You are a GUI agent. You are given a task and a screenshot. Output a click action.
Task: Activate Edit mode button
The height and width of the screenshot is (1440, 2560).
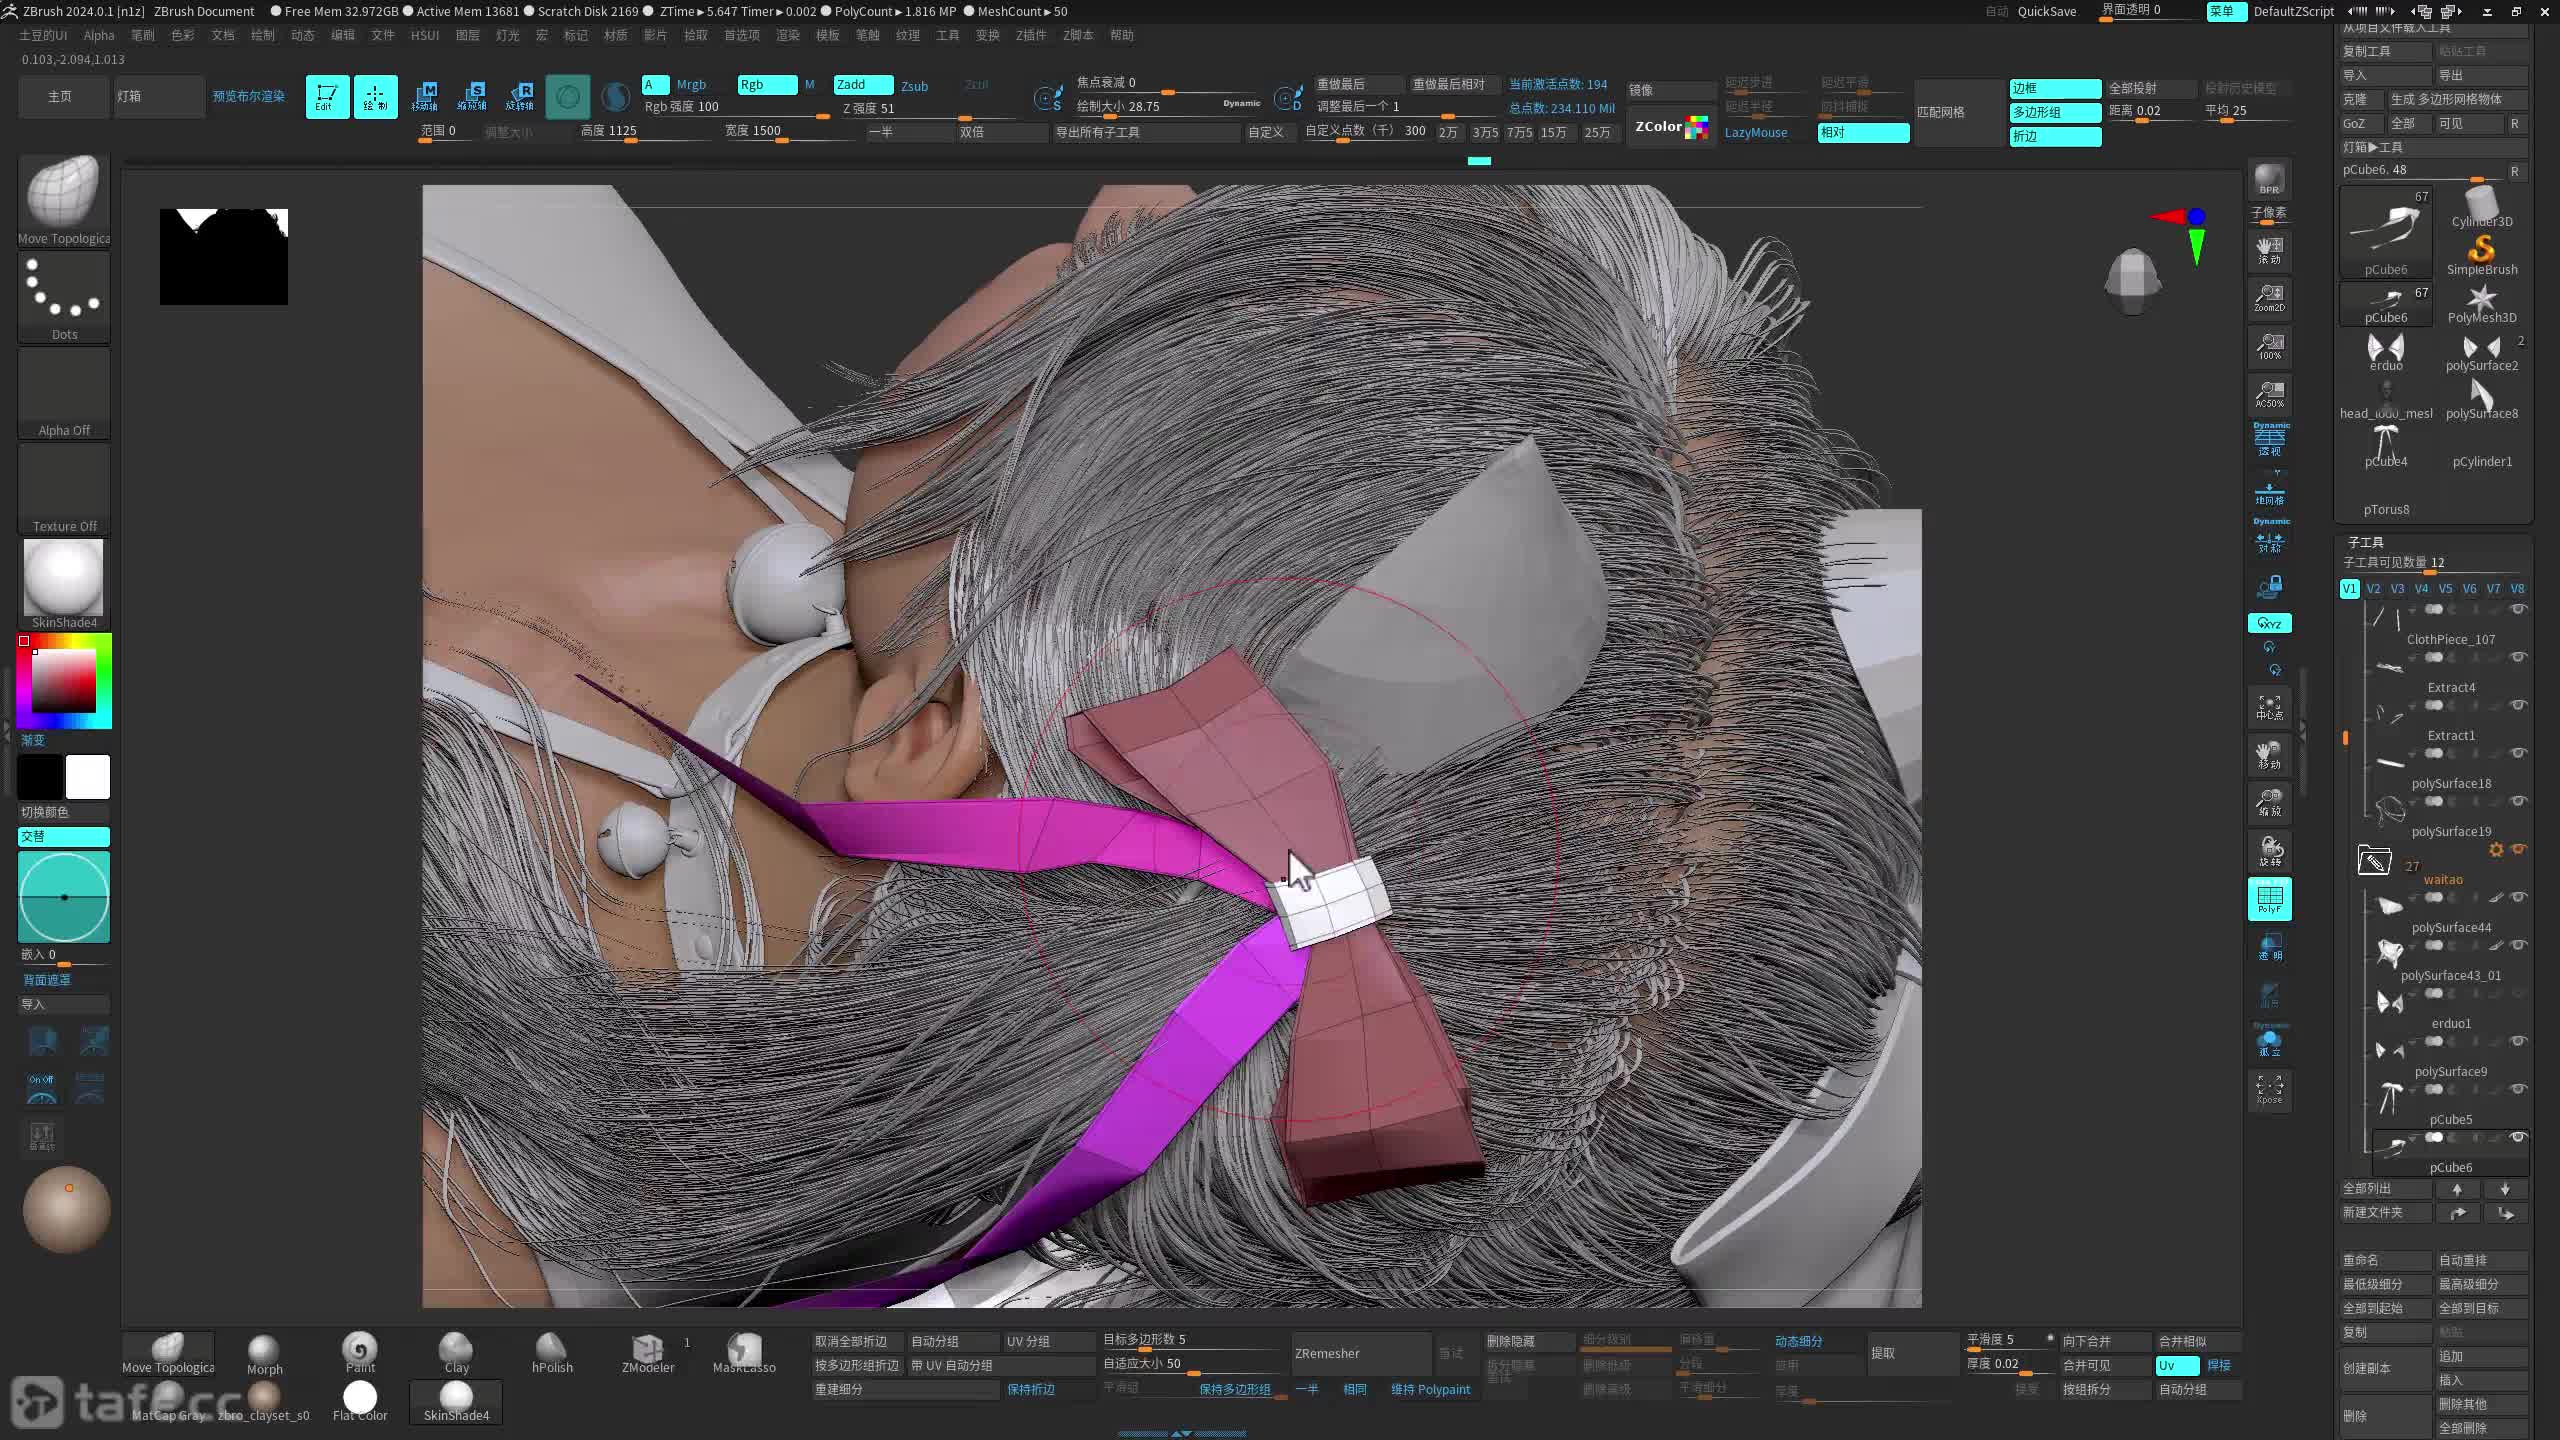pos(327,97)
